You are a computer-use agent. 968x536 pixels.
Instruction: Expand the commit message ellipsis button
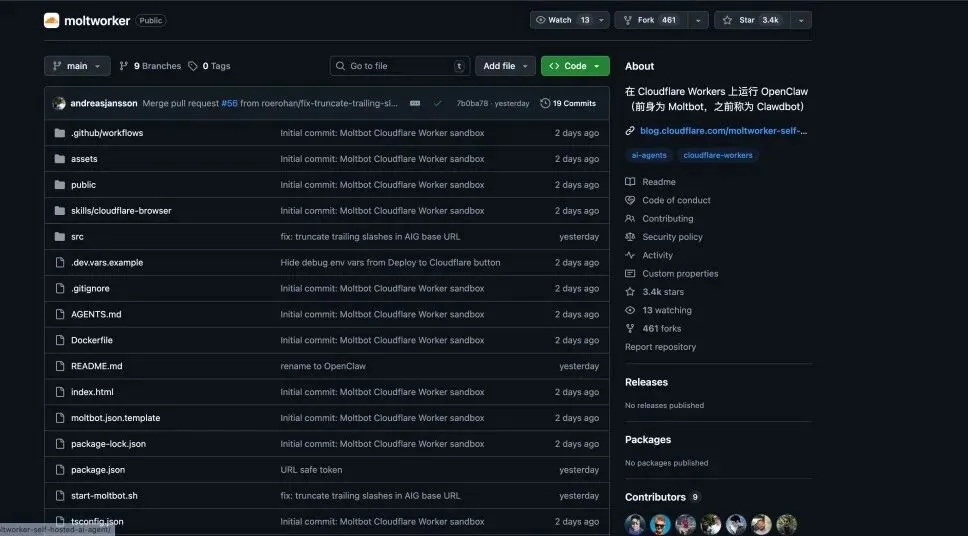(x=415, y=103)
